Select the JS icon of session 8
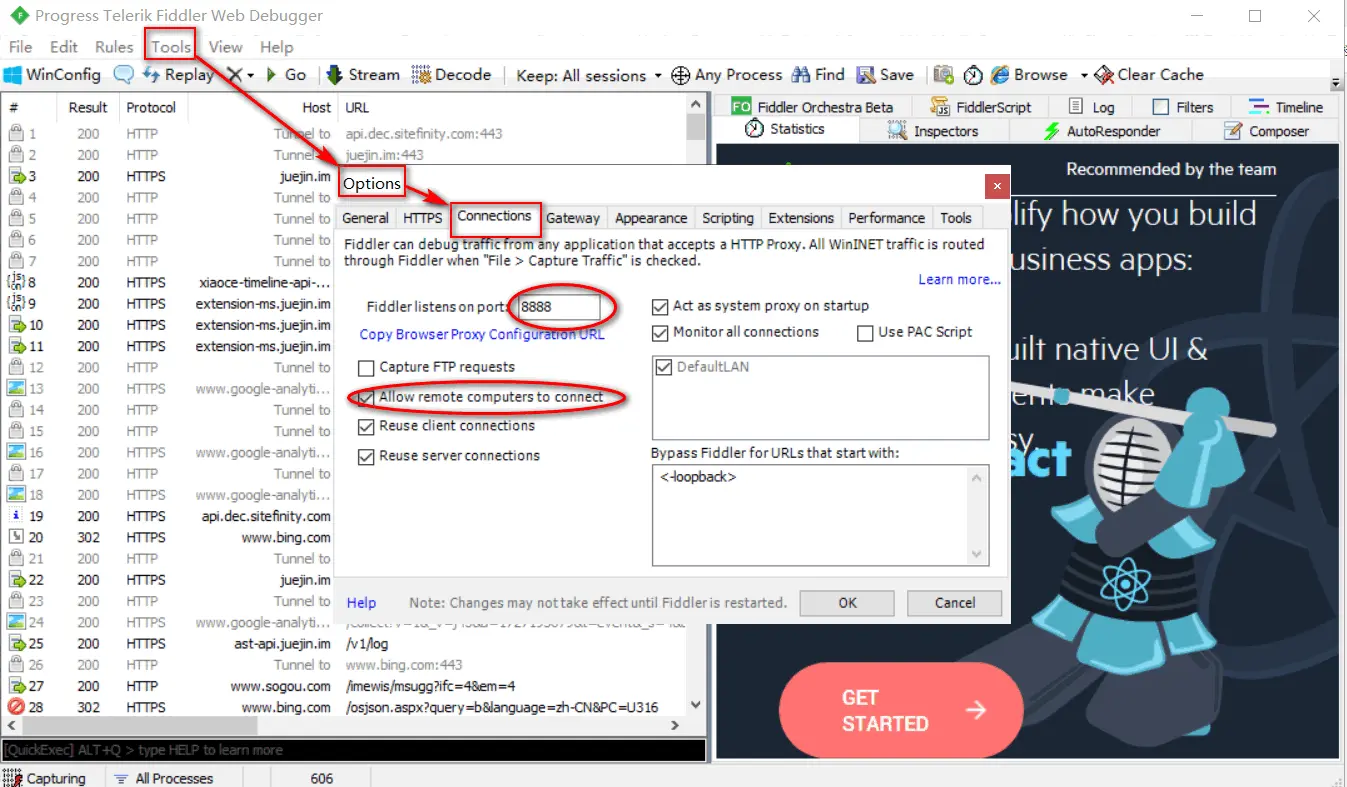The image size is (1347, 787). tap(17, 282)
